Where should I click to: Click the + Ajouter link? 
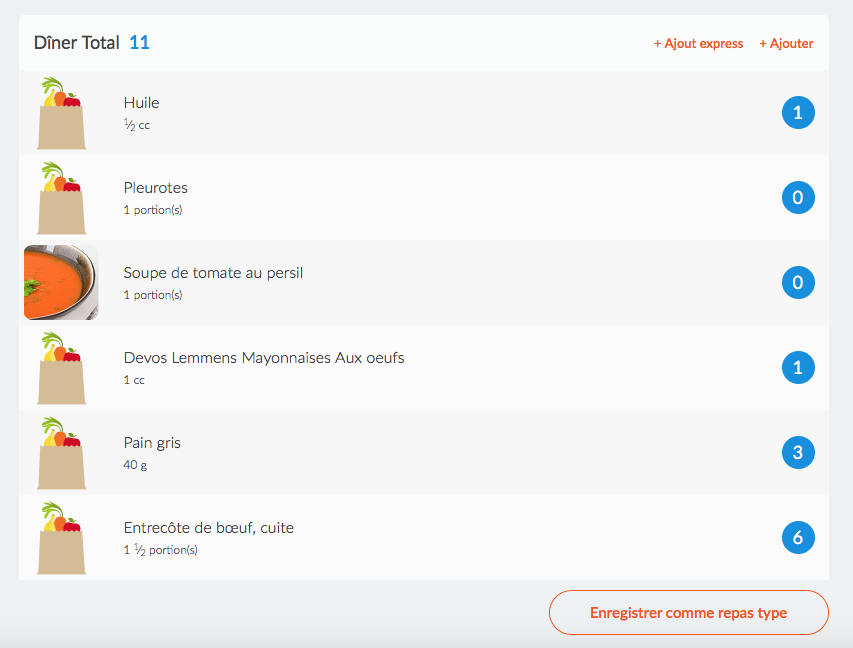point(786,44)
